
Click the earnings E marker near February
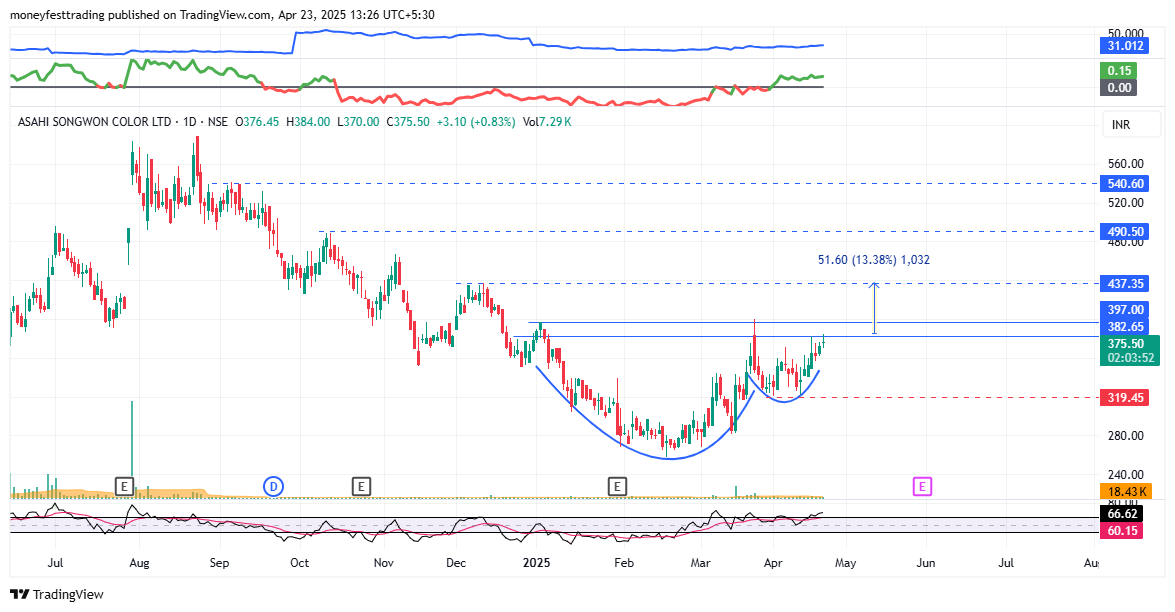[617, 487]
